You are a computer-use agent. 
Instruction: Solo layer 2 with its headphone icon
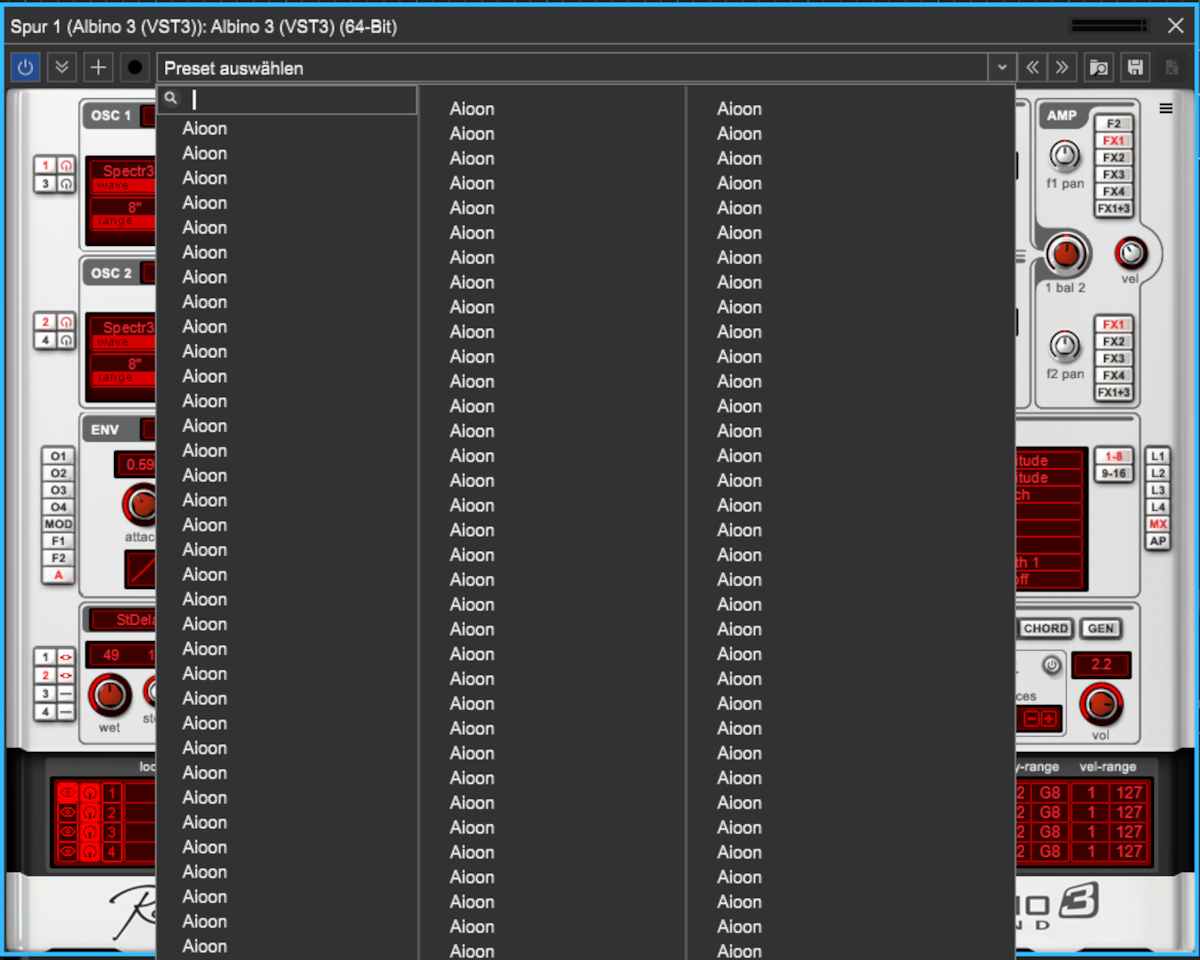[90, 814]
